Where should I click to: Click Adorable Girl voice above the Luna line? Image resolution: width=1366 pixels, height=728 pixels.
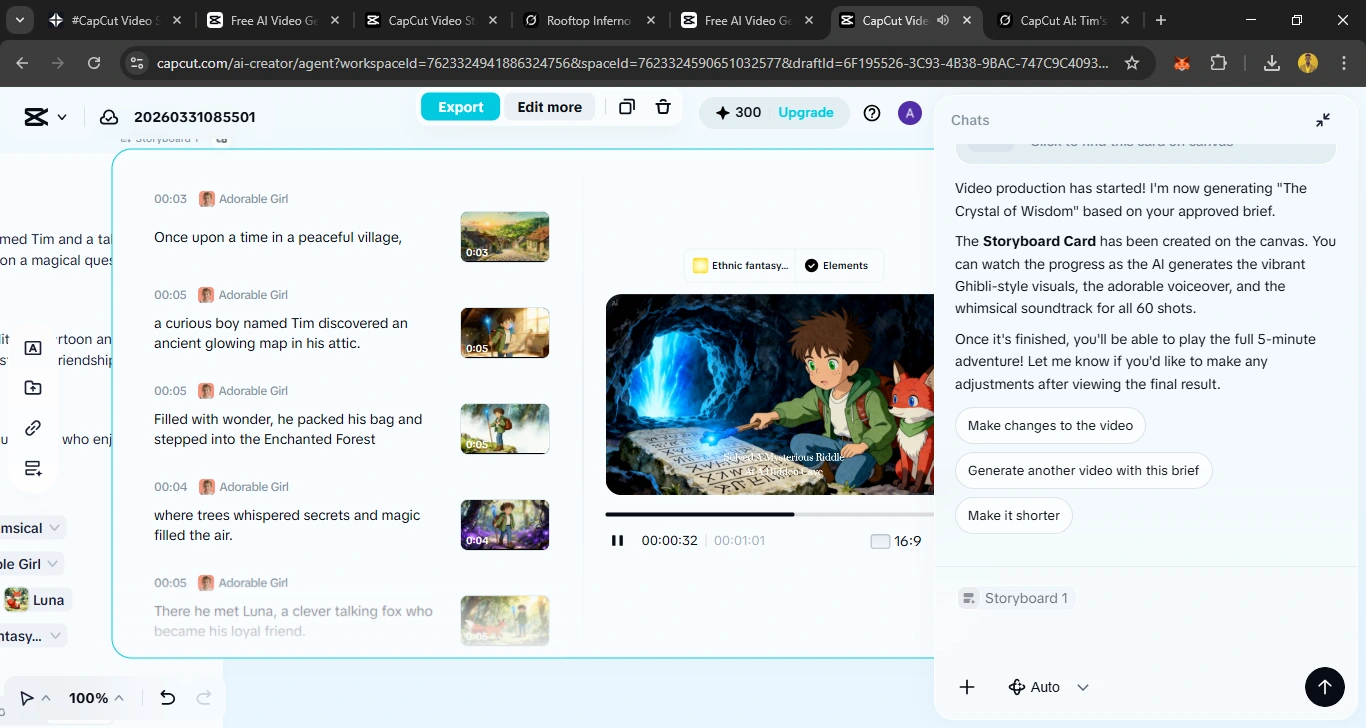[x=243, y=583]
